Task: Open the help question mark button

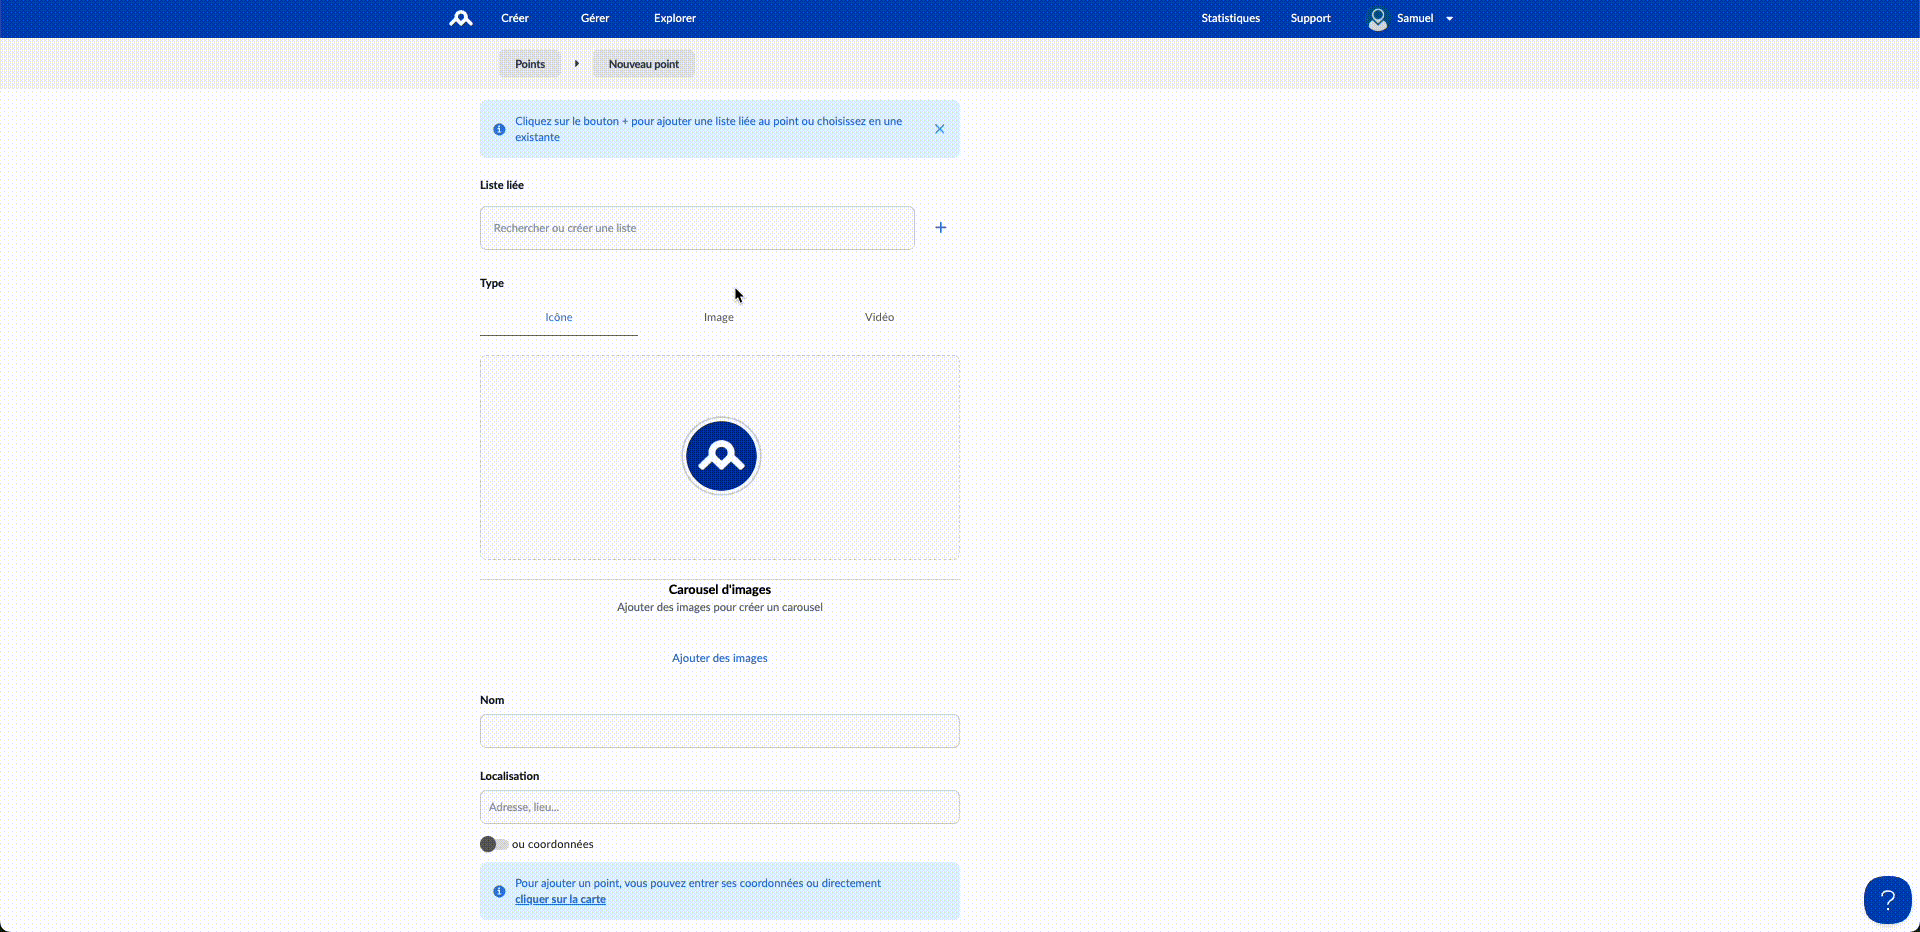Action: tap(1888, 900)
